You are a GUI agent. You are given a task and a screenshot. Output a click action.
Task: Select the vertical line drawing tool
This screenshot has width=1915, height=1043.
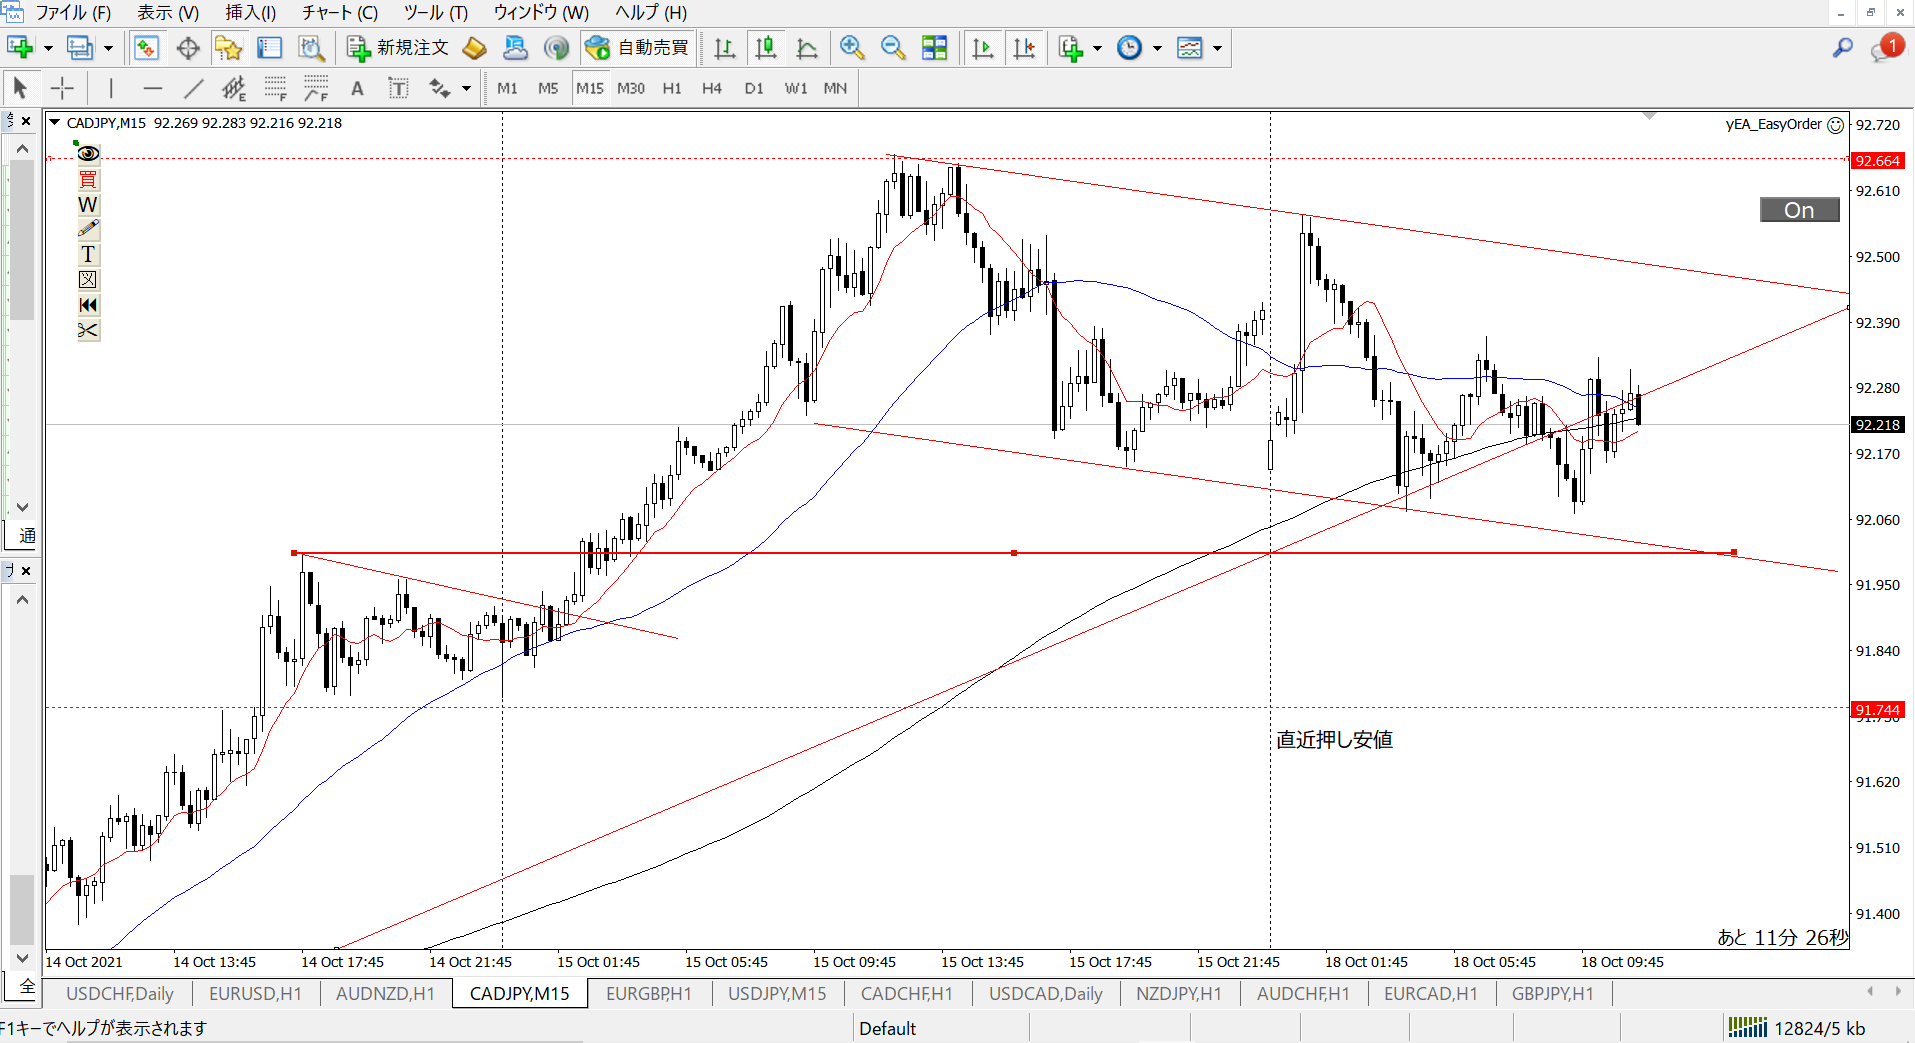pyautogui.click(x=111, y=88)
